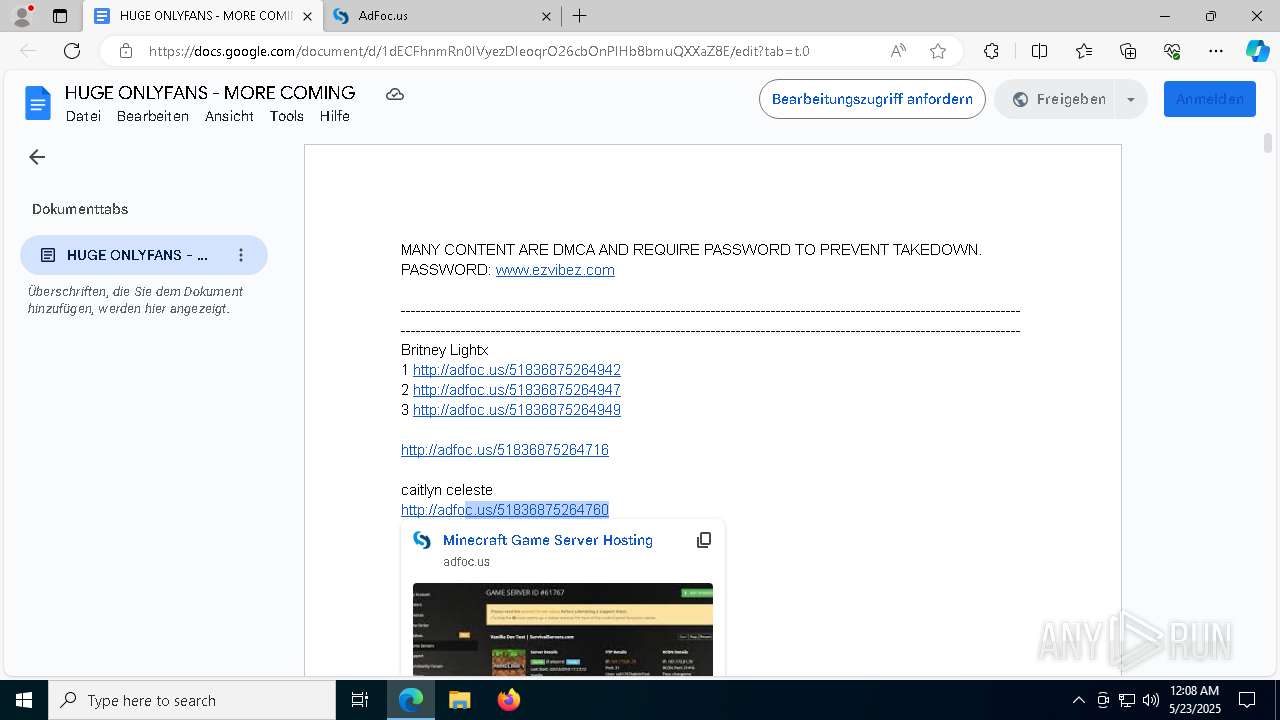Open the Bearbeiten menu

pos(153,116)
